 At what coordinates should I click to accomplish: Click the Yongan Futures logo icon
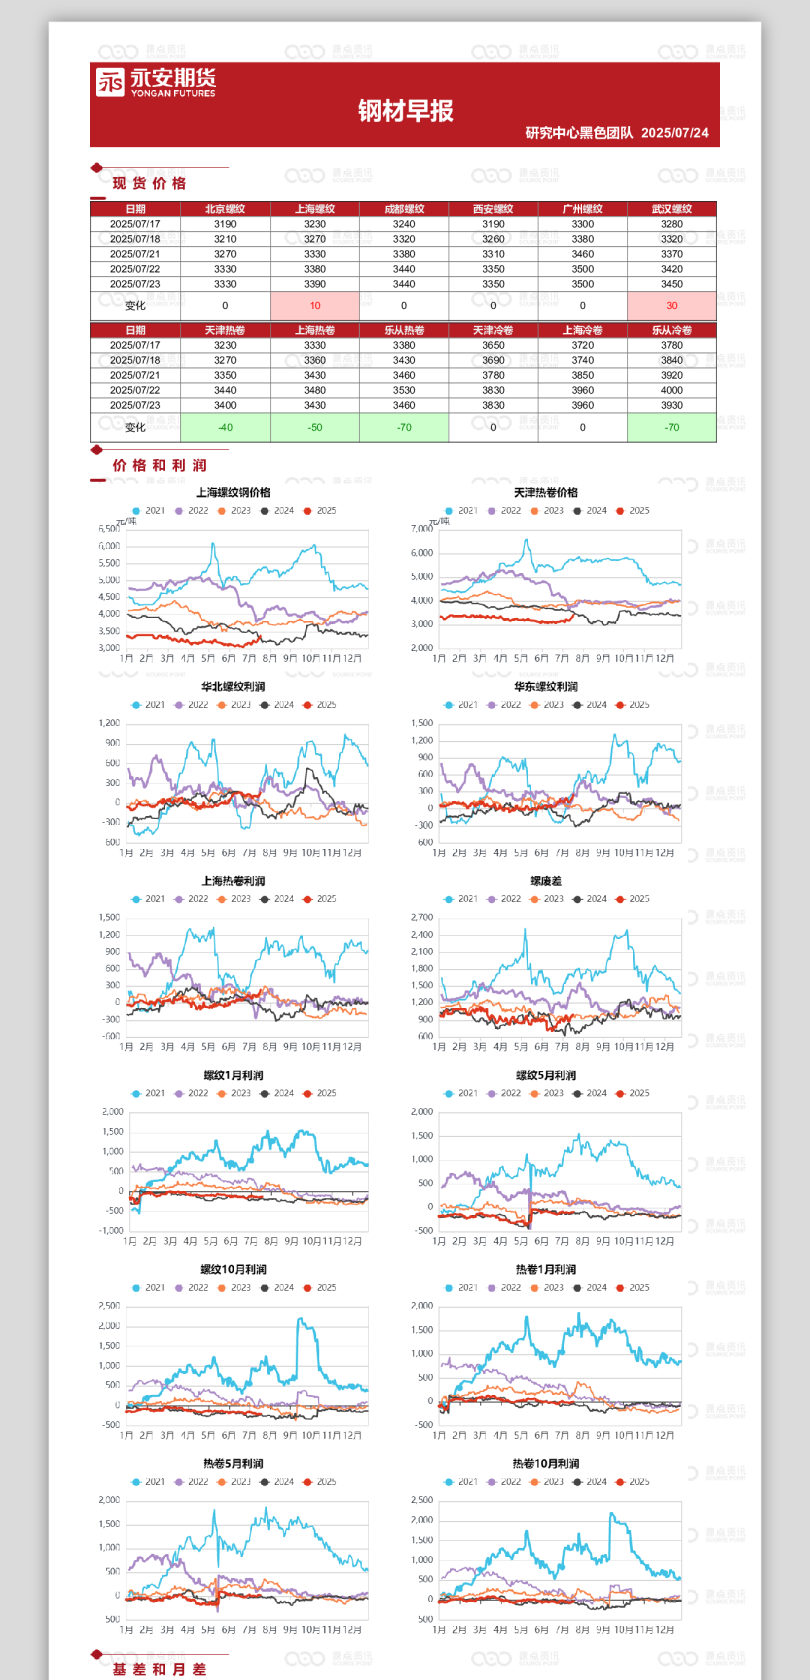tap(111, 82)
